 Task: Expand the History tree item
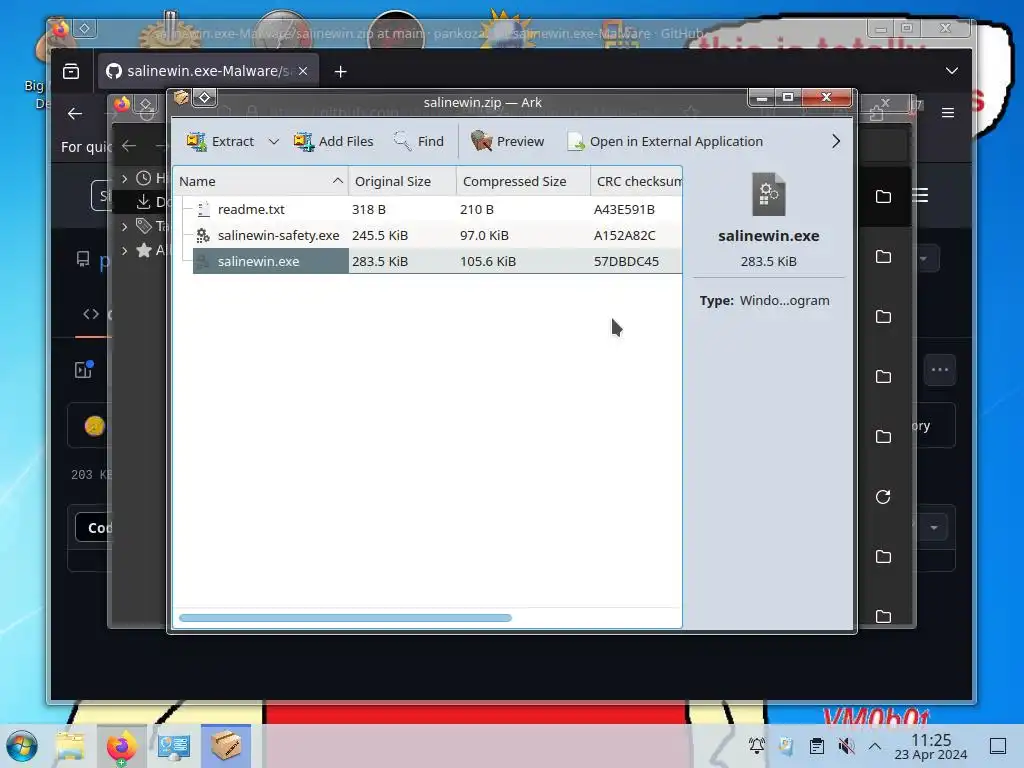pyautogui.click(x=125, y=178)
